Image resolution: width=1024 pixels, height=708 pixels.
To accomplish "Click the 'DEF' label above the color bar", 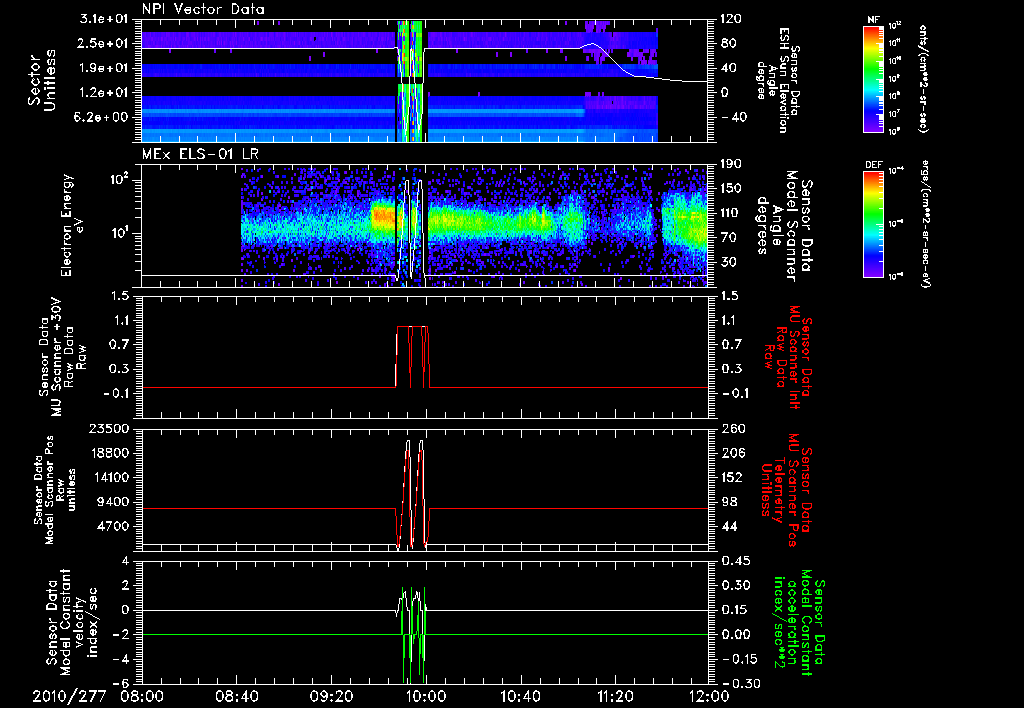I will tap(873, 165).
